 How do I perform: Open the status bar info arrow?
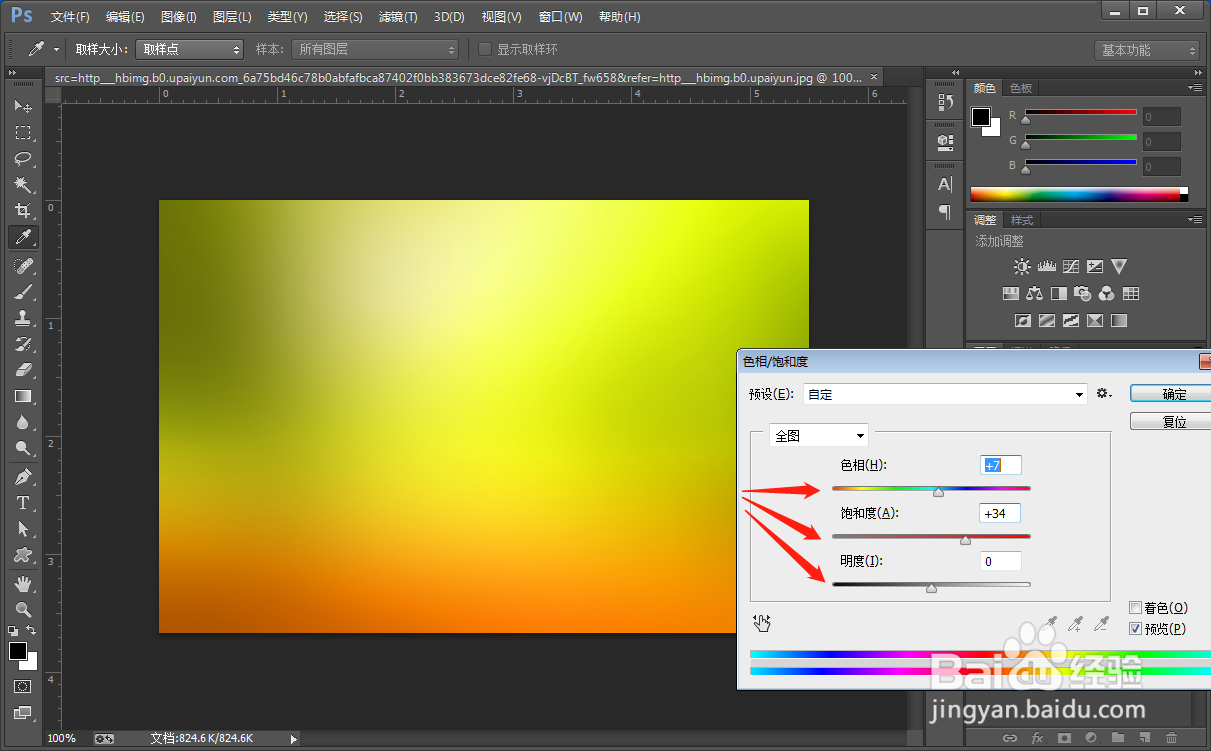tap(293, 739)
